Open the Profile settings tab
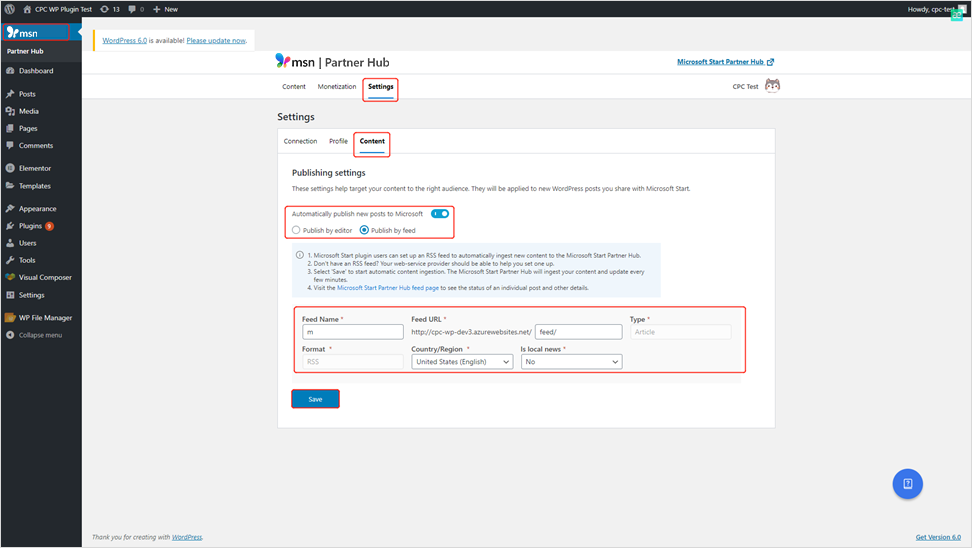 tap(338, 141)
